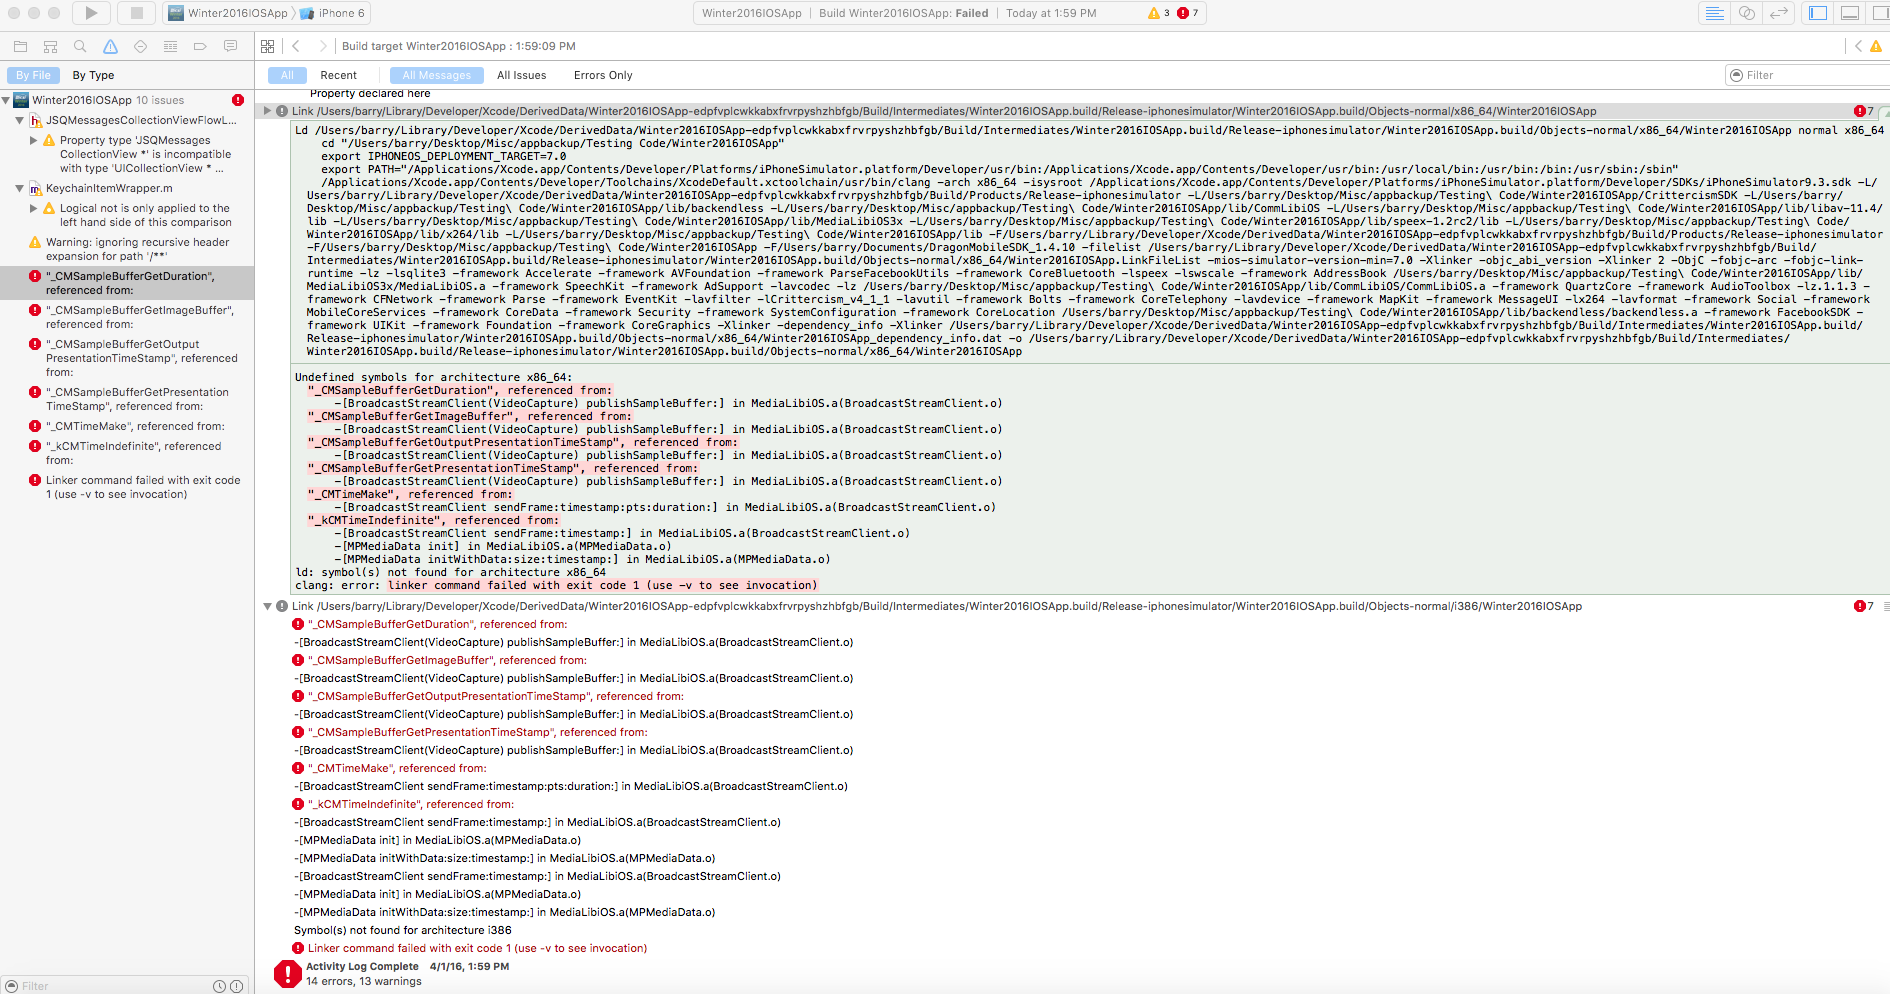The height and width of the screenshot is (994, 1890).
Task: Collapse the i386 Link step disclosure triangle
Action: coord(268,606)
